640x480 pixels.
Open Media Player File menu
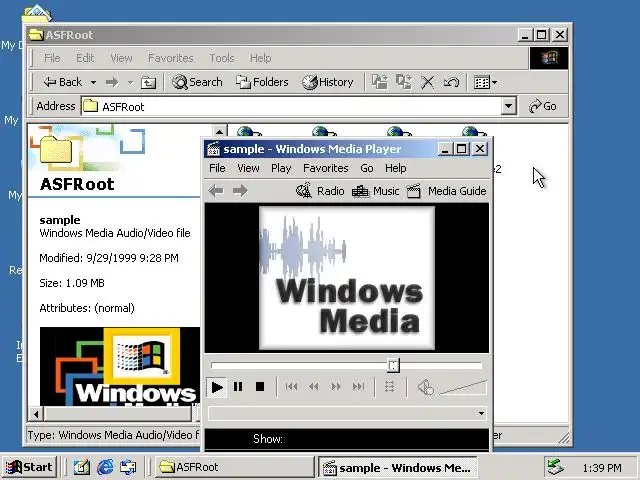click(x=217, y=168)
